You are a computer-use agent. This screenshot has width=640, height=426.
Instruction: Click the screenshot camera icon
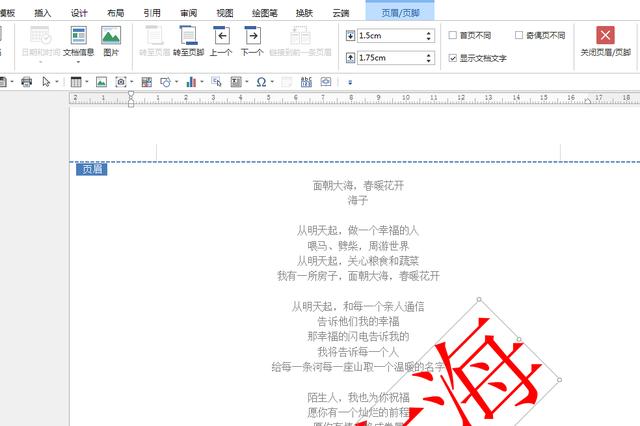point(121,82)
